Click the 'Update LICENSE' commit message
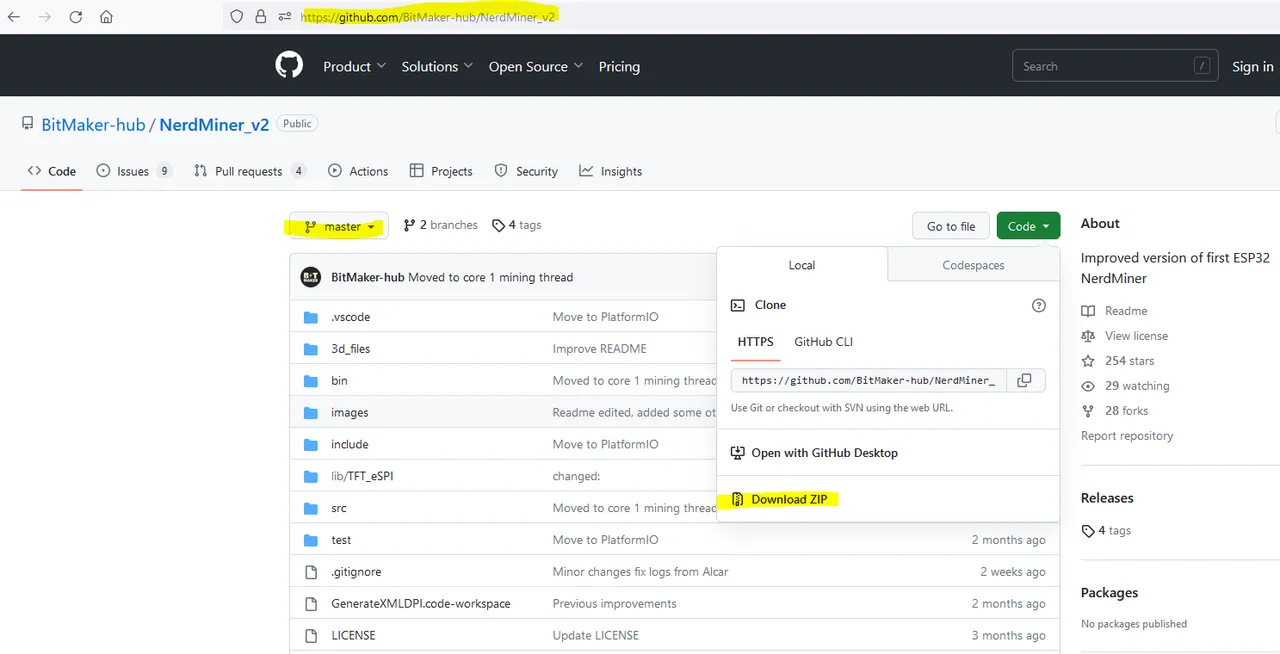This screenshot has width=1280, height=654. (x=596, y=635)
